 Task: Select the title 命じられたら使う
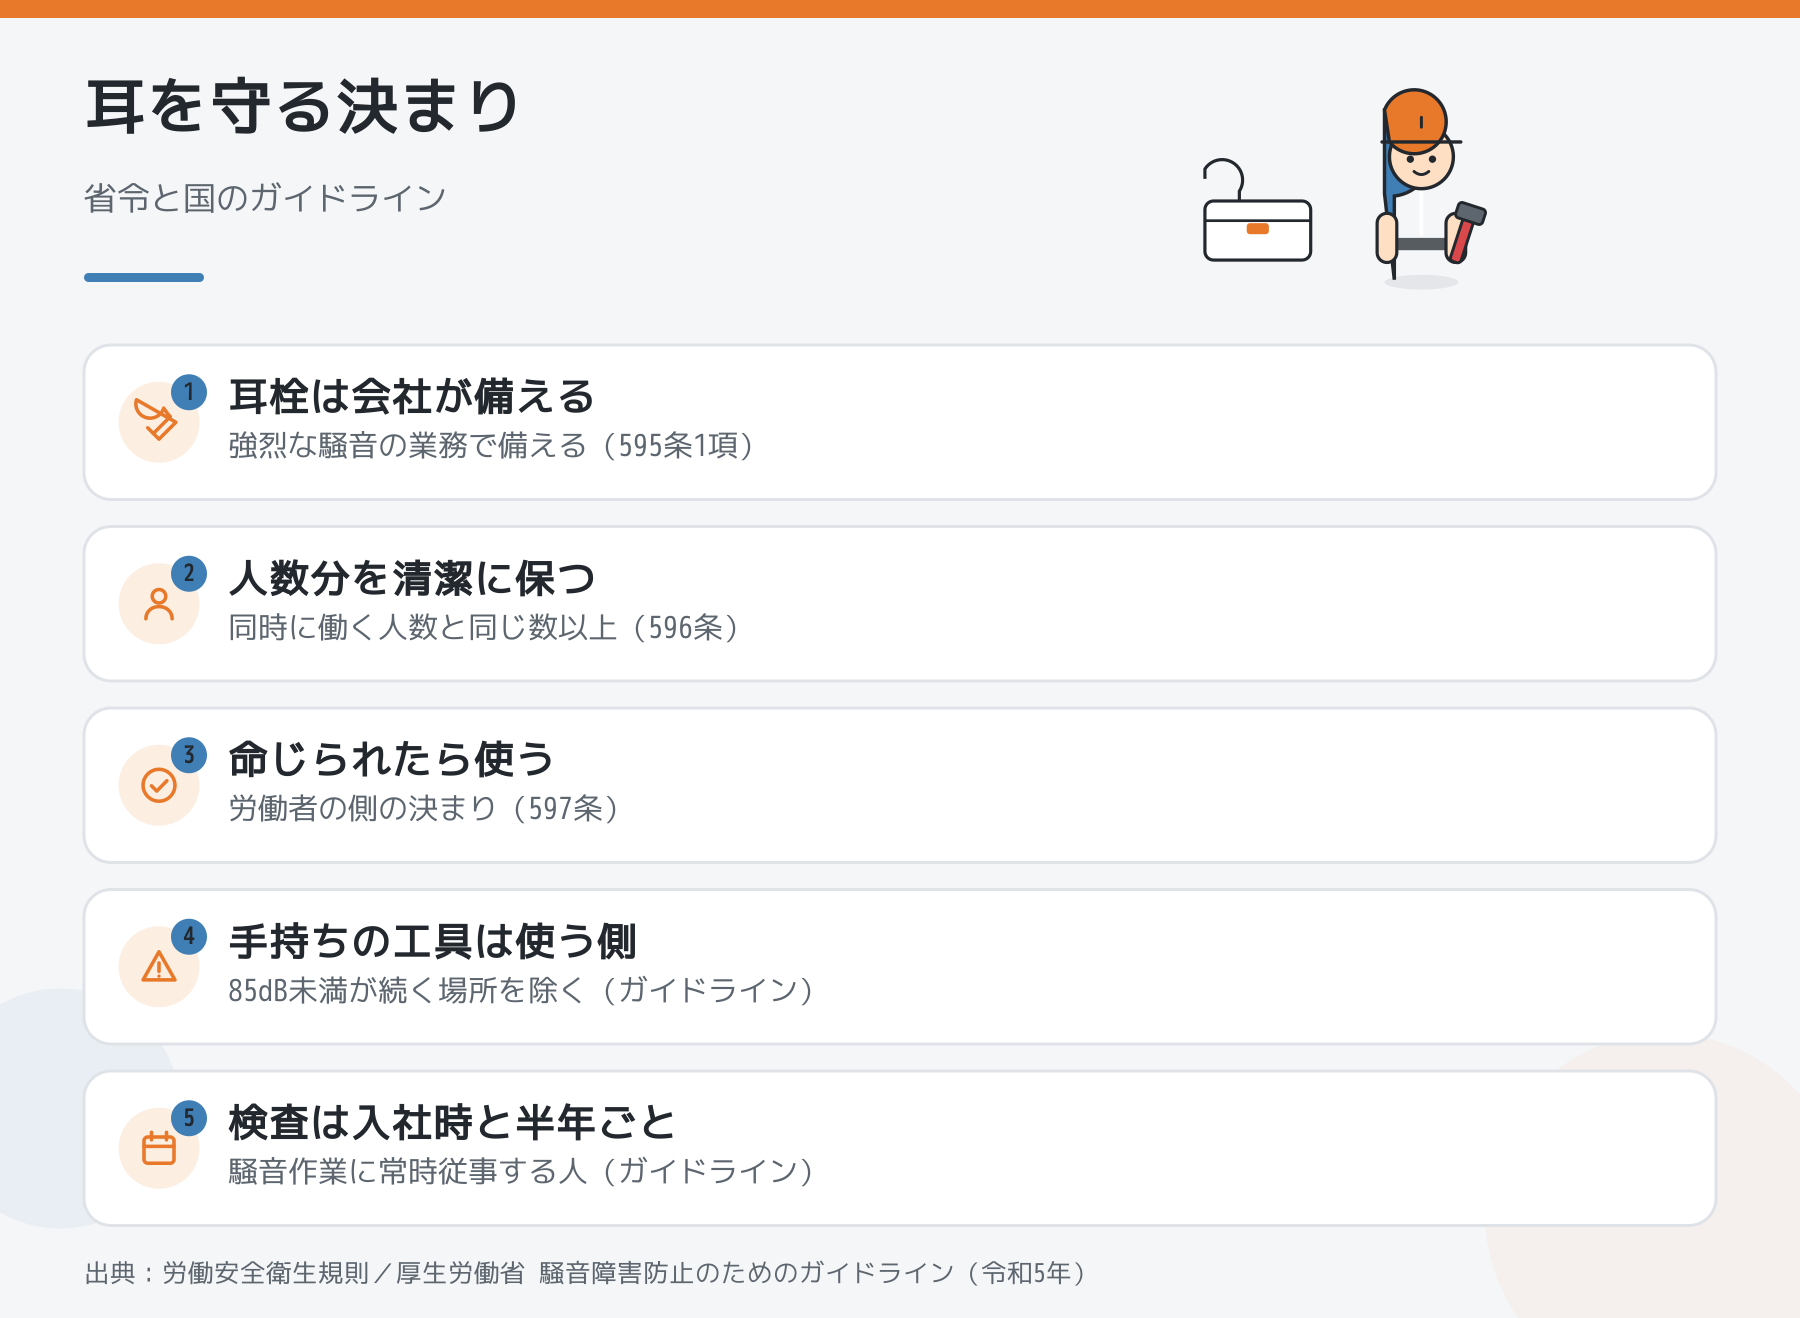click(391, 760)
